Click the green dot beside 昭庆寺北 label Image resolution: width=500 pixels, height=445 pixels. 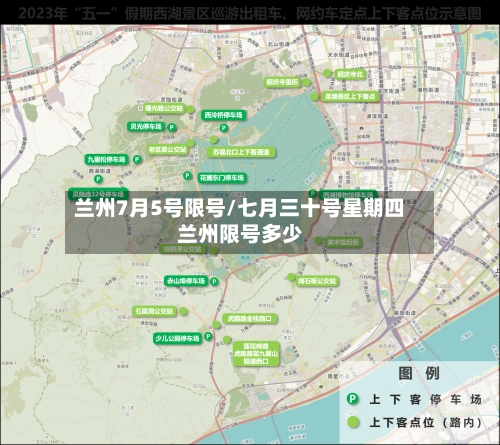point(327,73)
